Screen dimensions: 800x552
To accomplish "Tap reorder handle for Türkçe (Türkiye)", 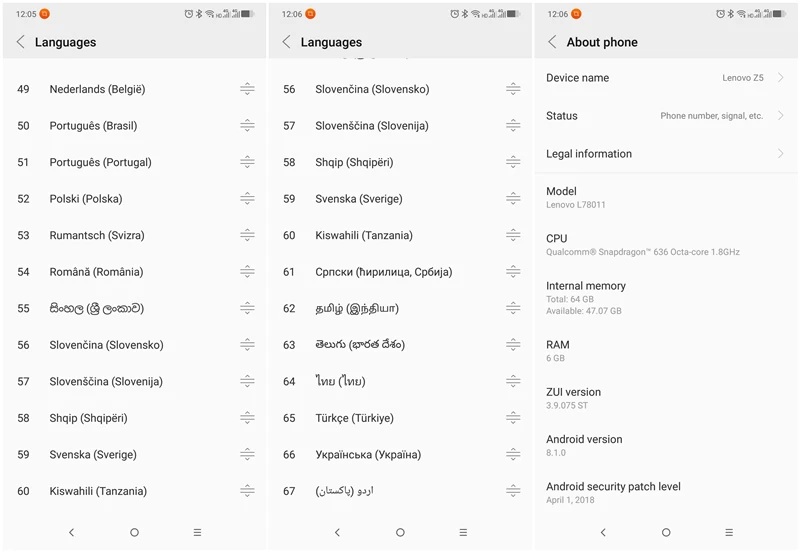I will point(513,418).
